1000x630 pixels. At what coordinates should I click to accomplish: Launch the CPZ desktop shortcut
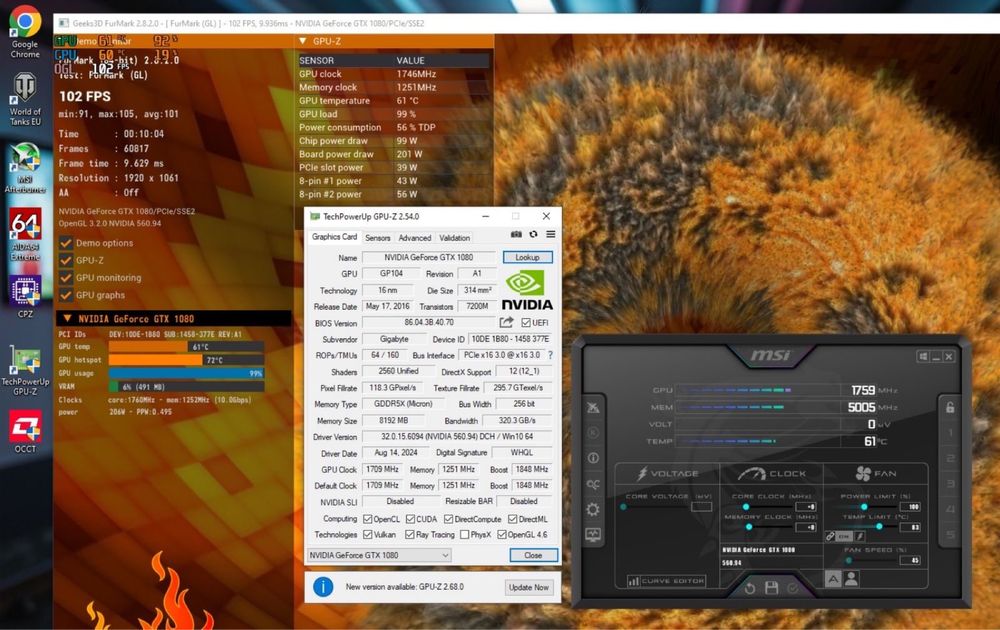[25, 297]
